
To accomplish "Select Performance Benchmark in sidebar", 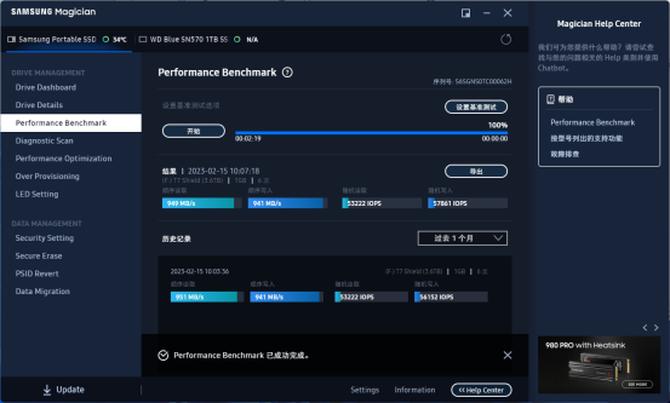I will 71,123.
